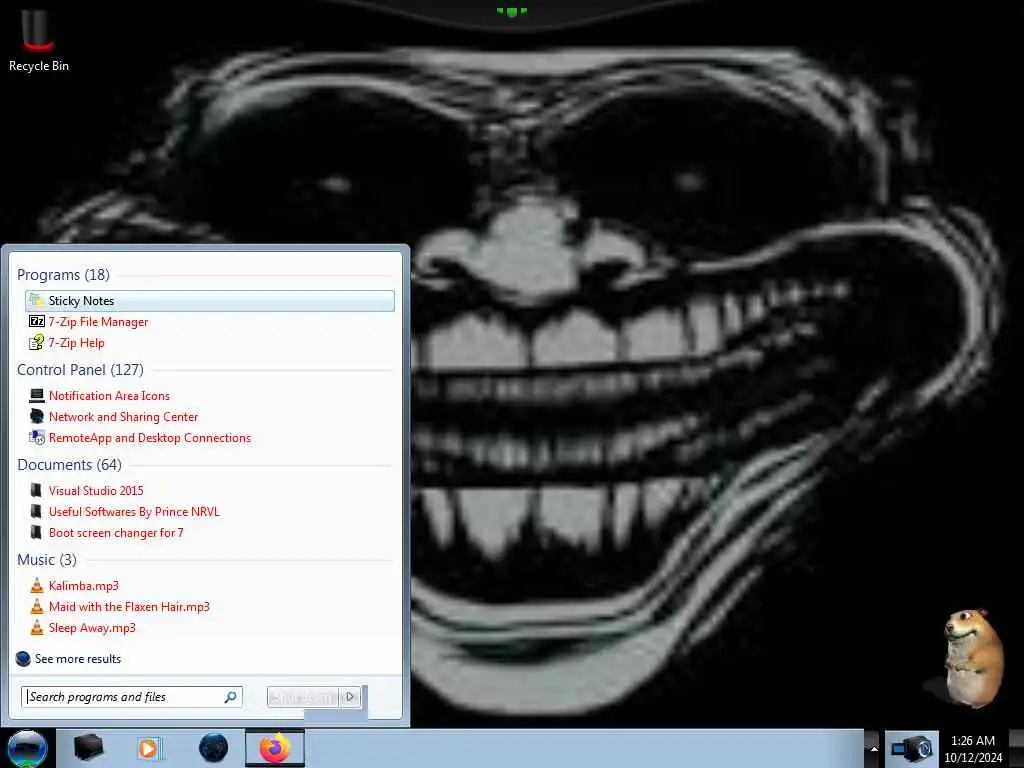Open the globe browser taskbar icon
Screen dimensions: 1024x768
click(x=214, y=748)
